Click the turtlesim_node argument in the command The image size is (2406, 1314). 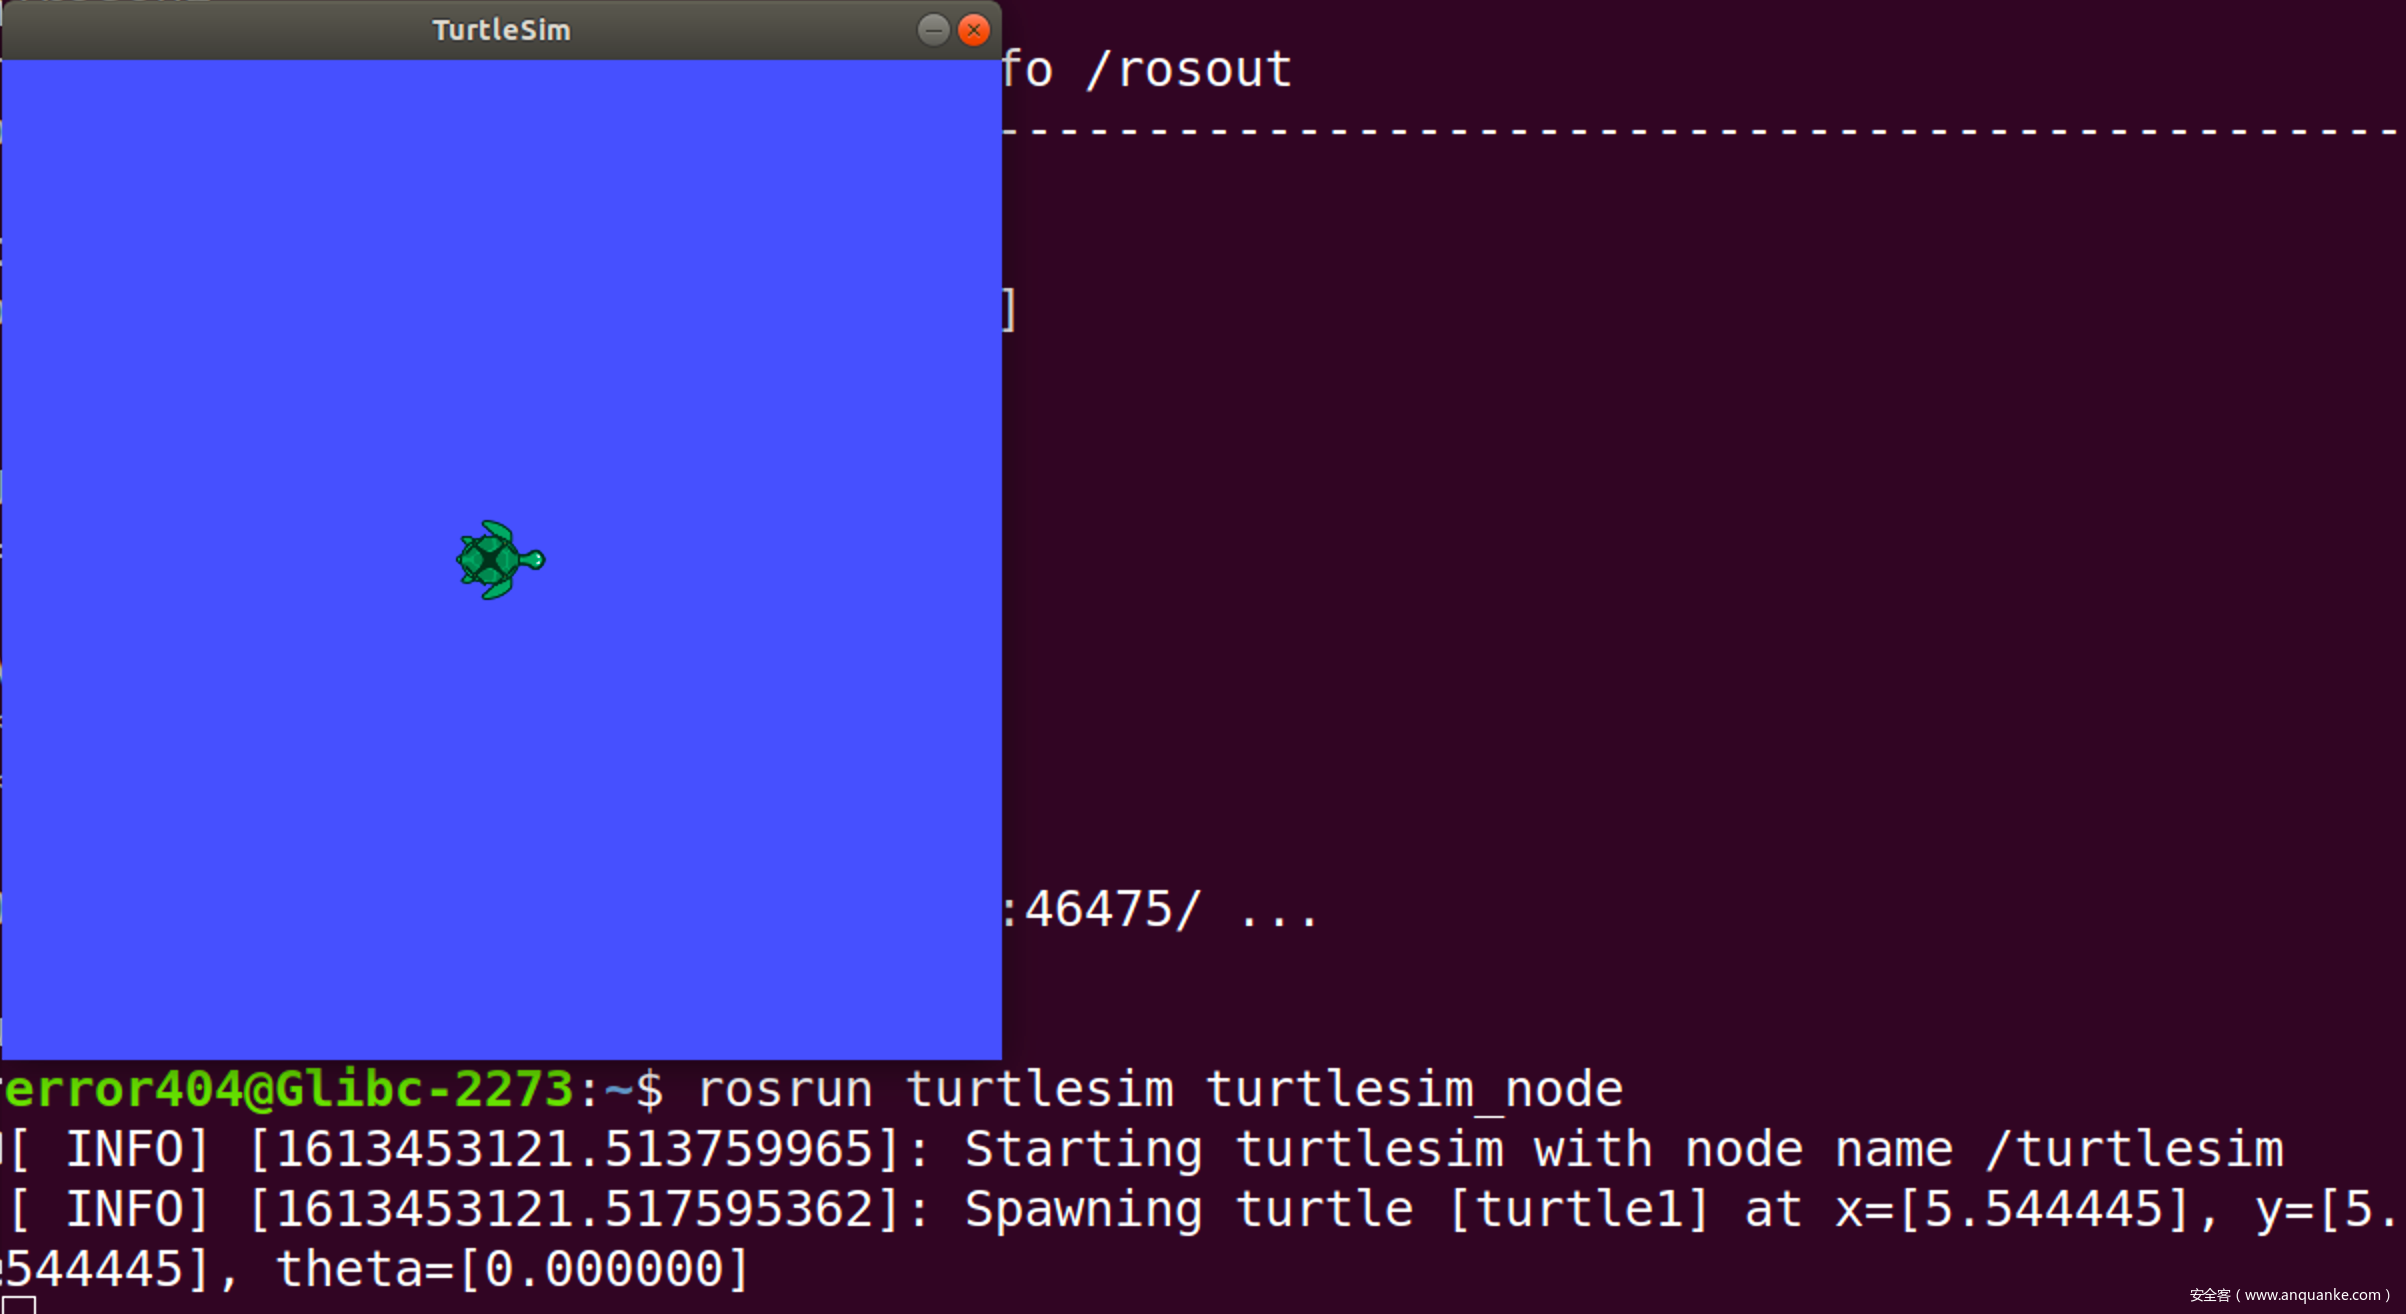point(1414,1089)
